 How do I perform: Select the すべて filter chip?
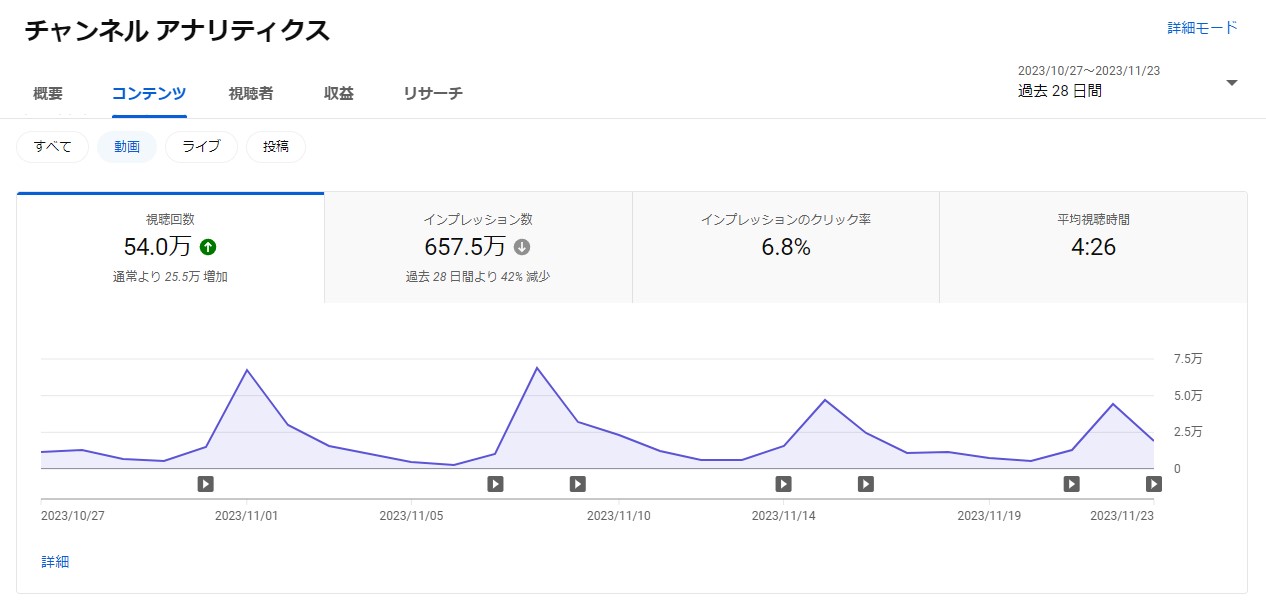coord(53,147)
